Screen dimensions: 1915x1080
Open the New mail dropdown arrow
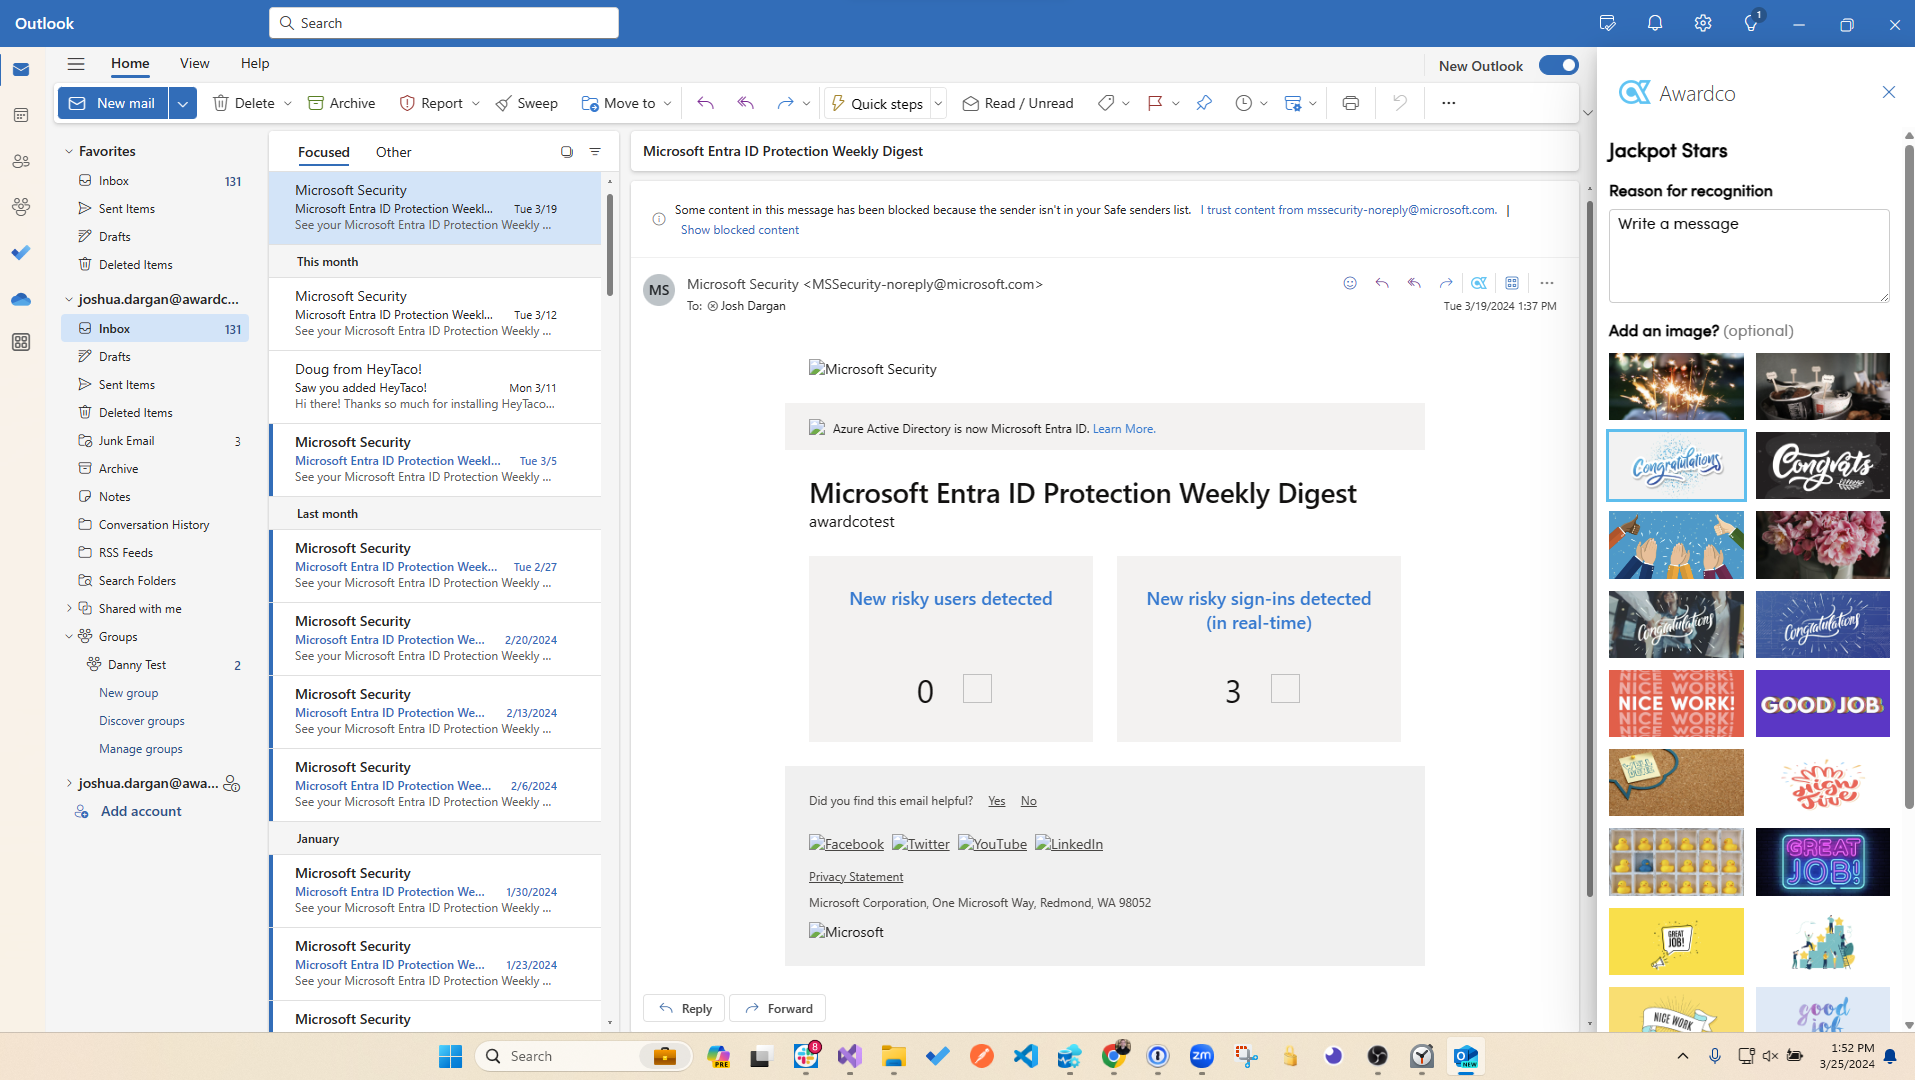(183, 103)
